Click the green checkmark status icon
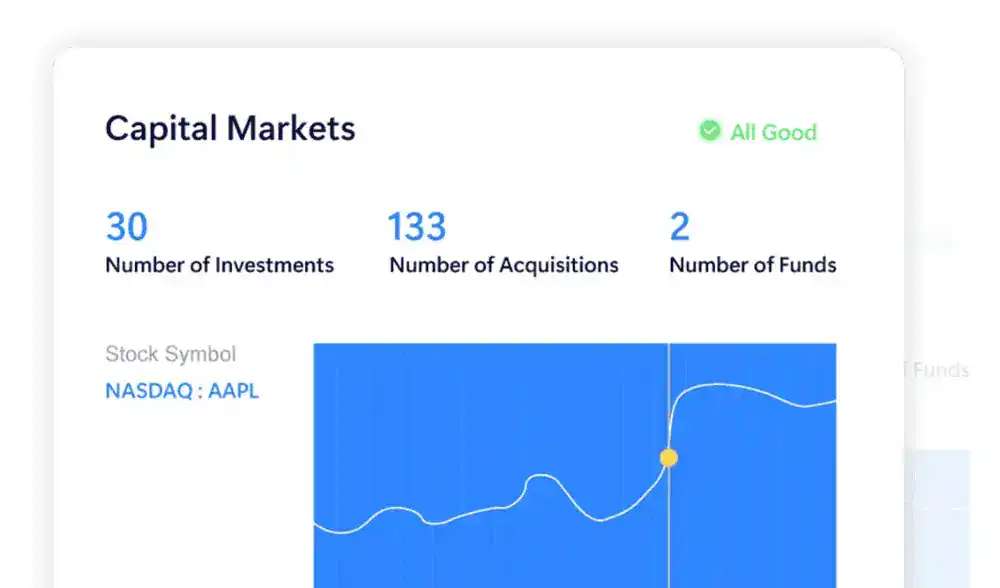 click(x=709, y=131)
